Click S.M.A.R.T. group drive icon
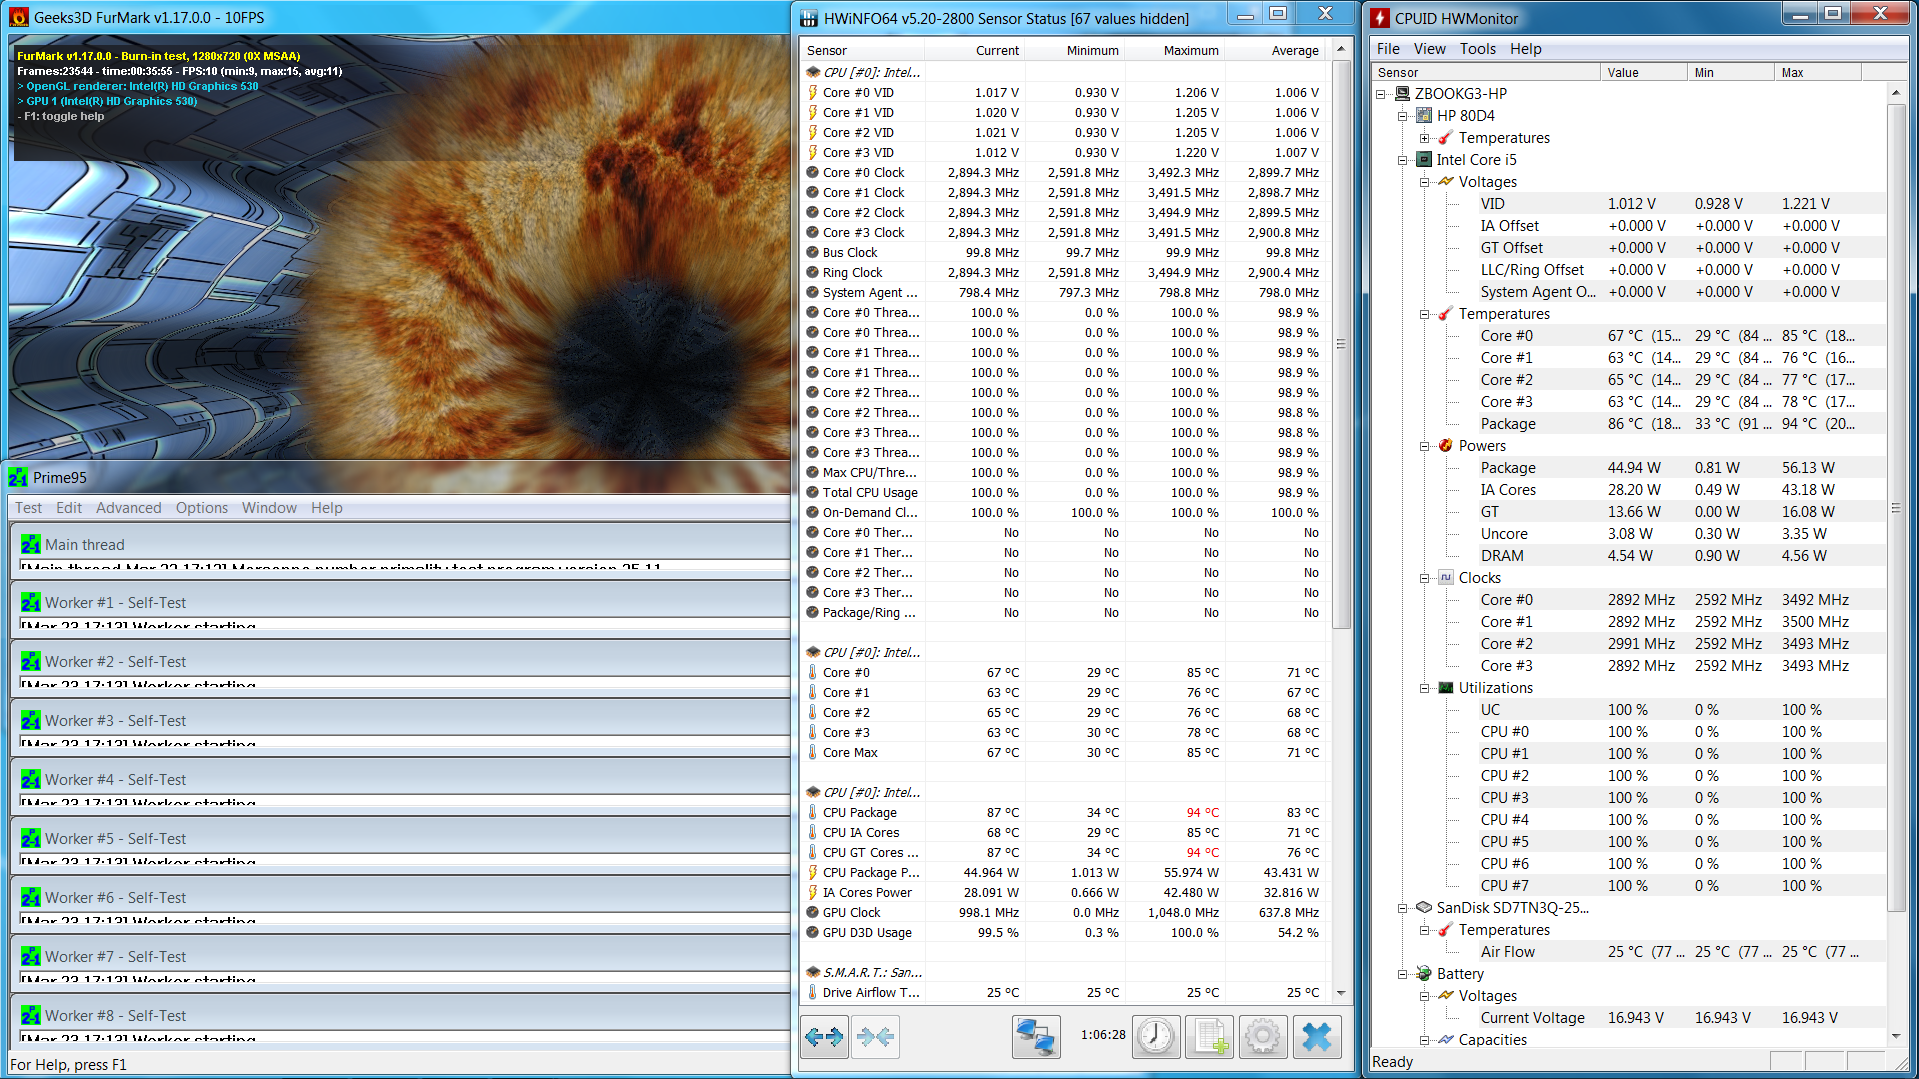 click(x=813, y=972)
